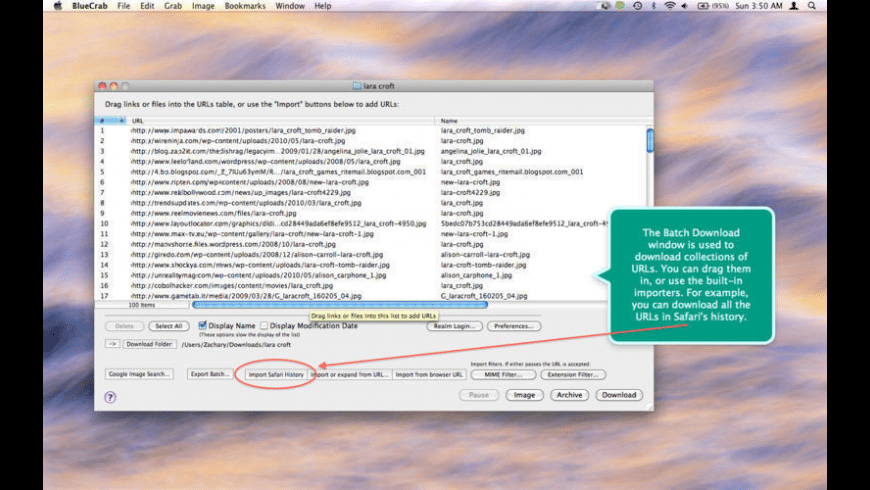Select row 2 wireninja.com URL
The image size is (870, 490).
(238, 141)
